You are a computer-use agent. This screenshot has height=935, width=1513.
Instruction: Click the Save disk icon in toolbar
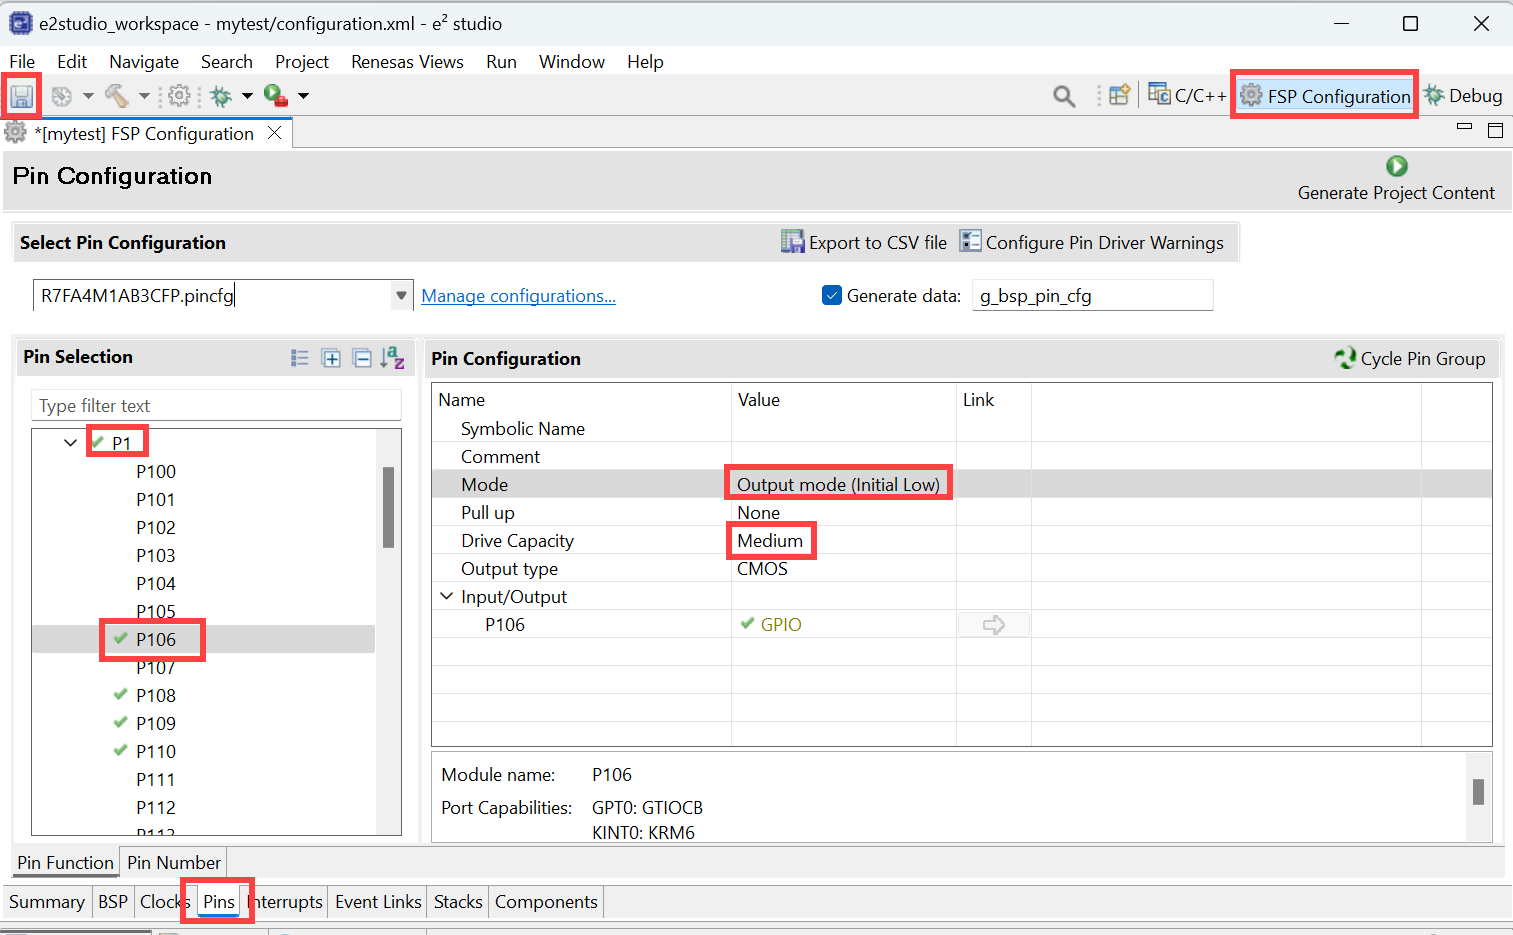pos(21,96)
